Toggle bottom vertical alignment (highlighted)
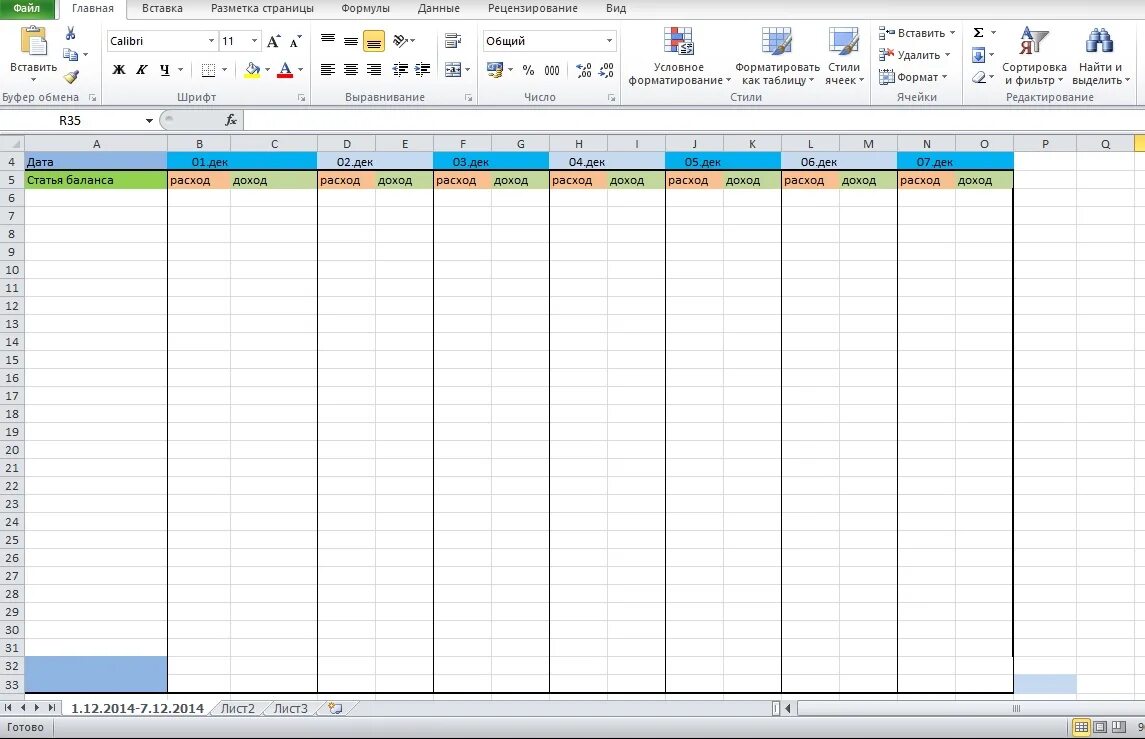The width and height of the screenshot is (1145, 739). coord(373,42)
